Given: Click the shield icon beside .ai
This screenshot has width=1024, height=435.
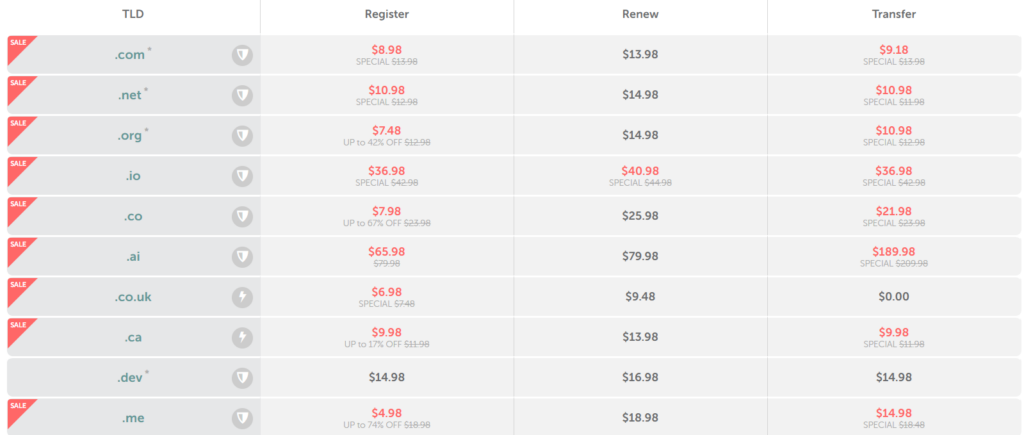Looking at the screenshot, I should tap(242, 257).
